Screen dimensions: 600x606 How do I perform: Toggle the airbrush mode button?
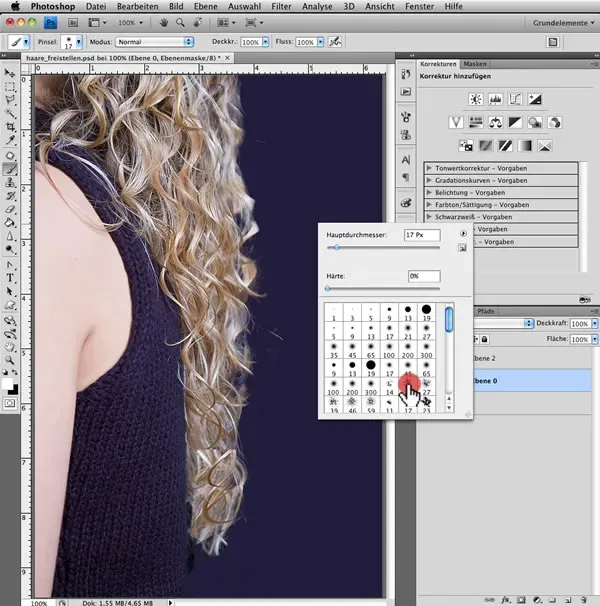[x=335, y=42]
